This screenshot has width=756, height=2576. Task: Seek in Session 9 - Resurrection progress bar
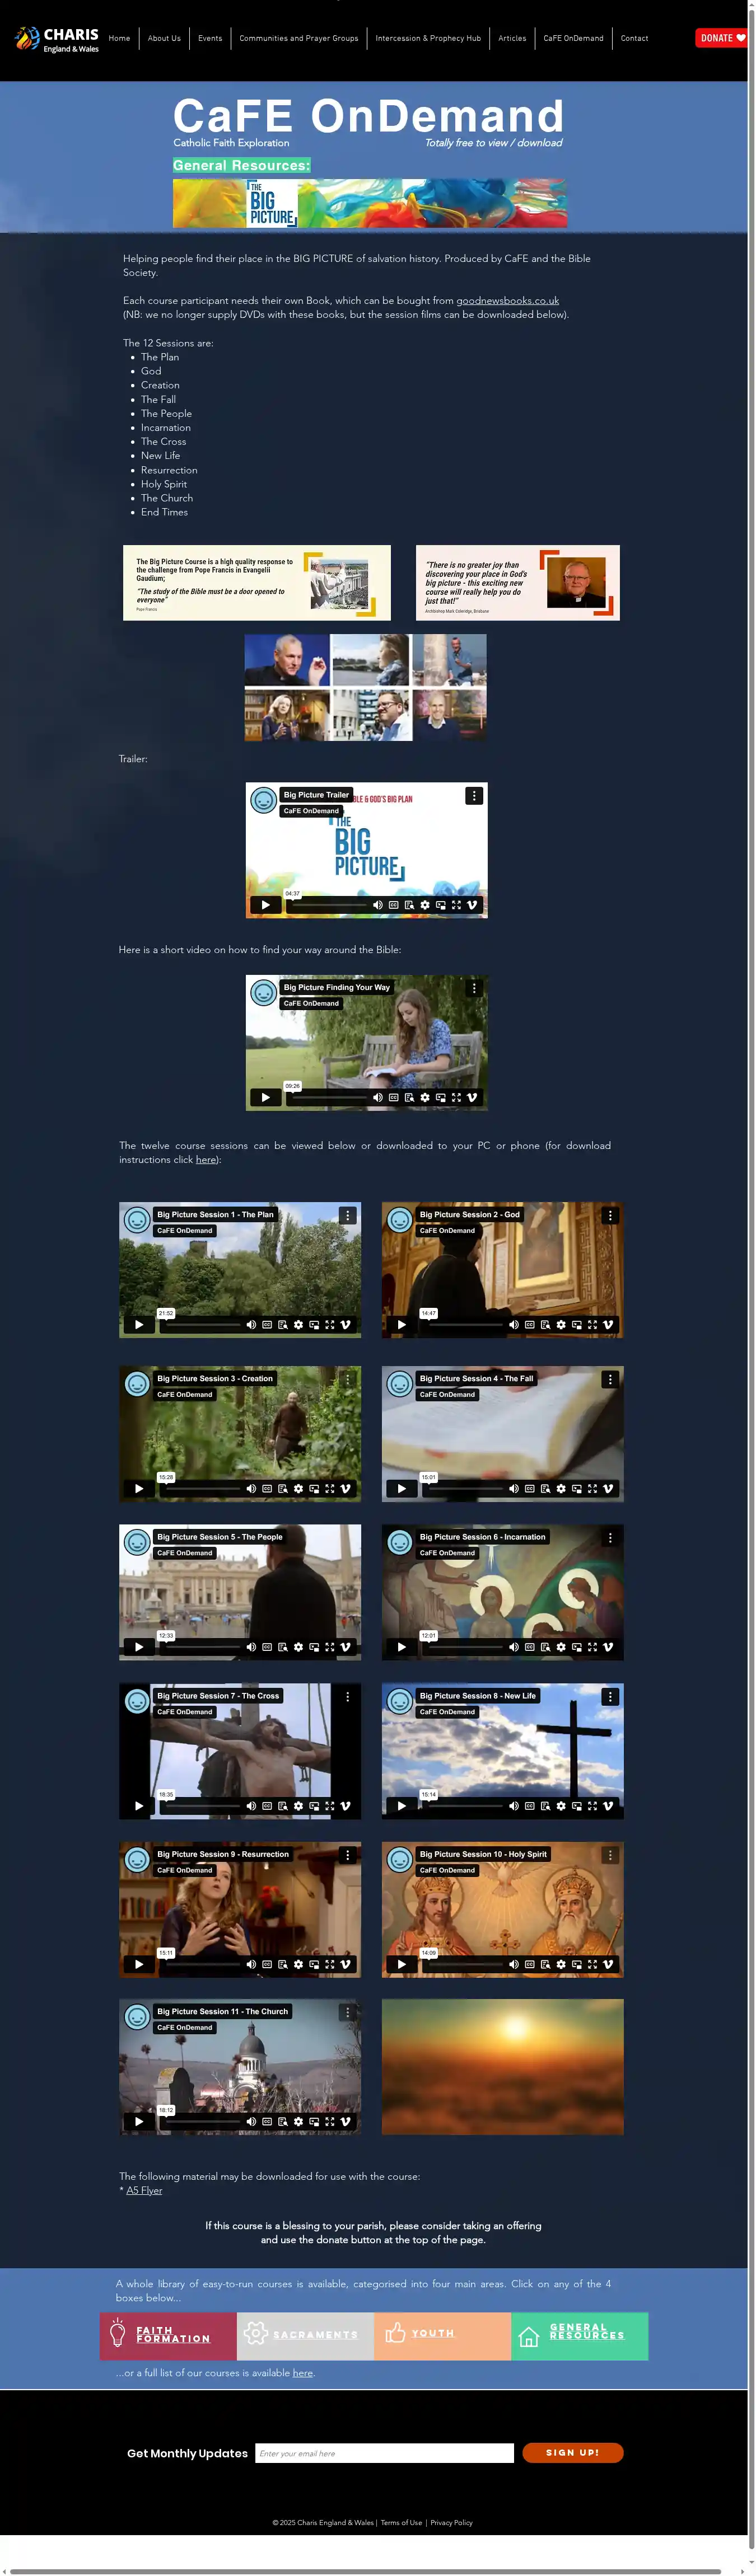[x=201, y=1964]
